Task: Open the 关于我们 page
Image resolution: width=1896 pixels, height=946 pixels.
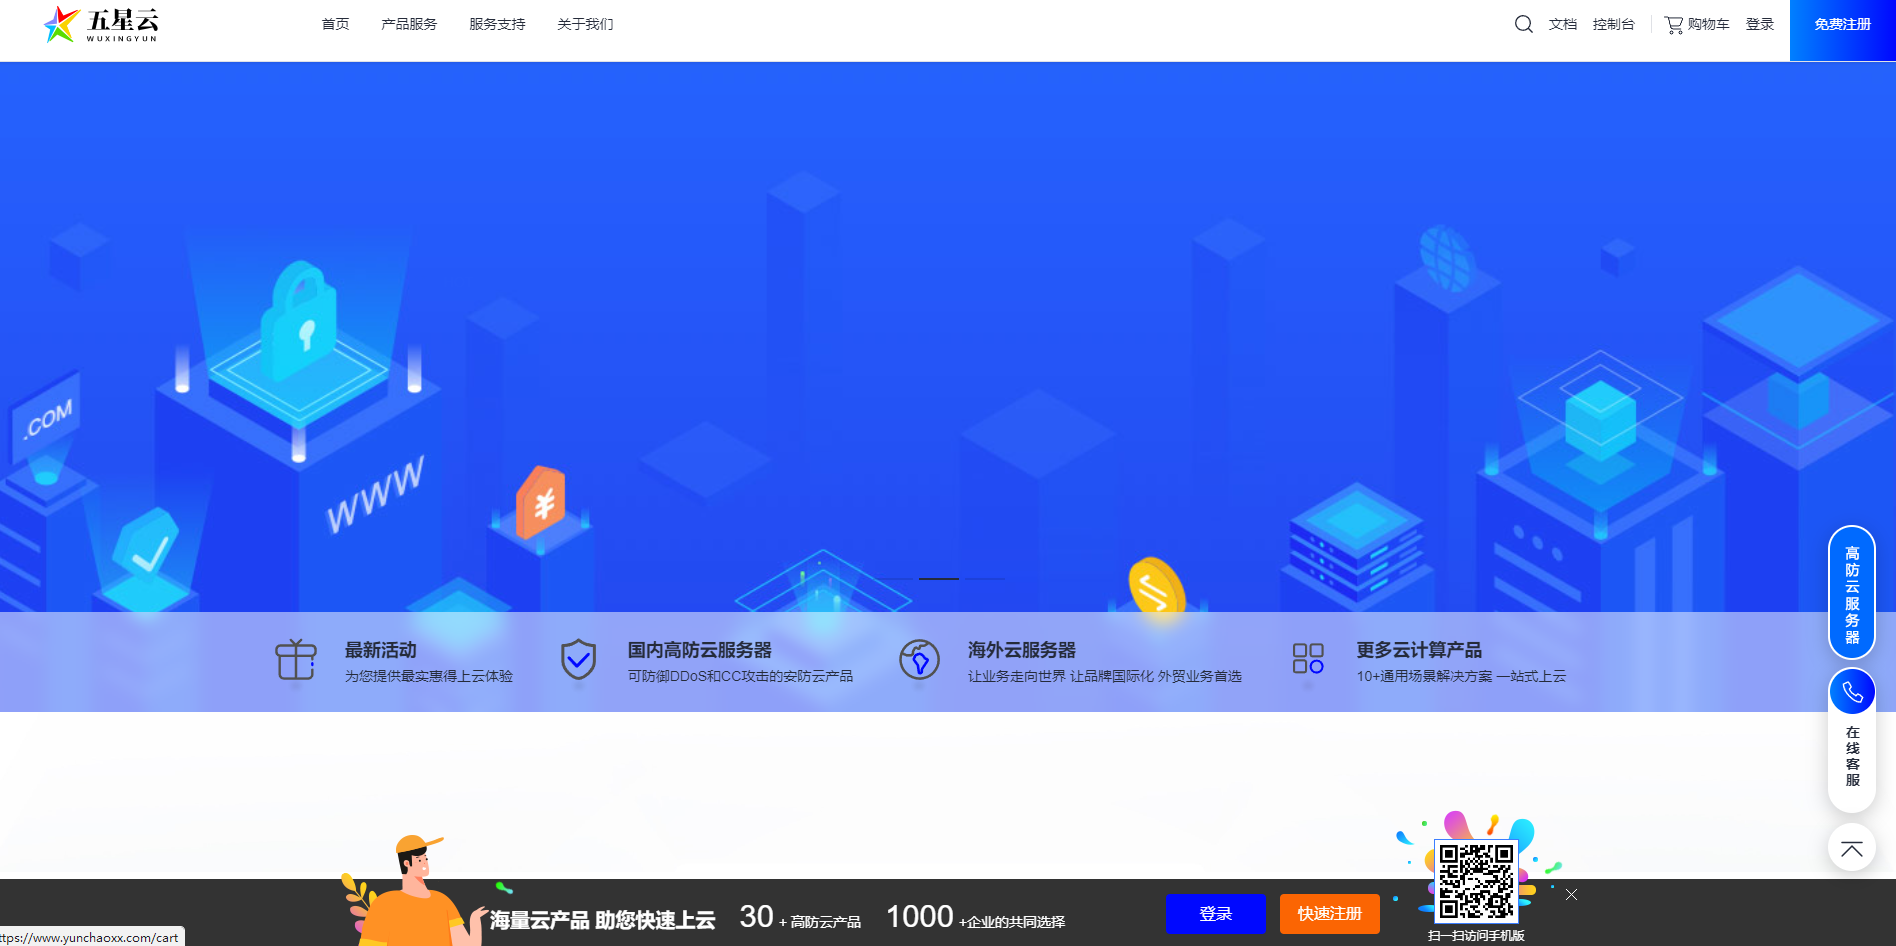Action: click(584, 24)
